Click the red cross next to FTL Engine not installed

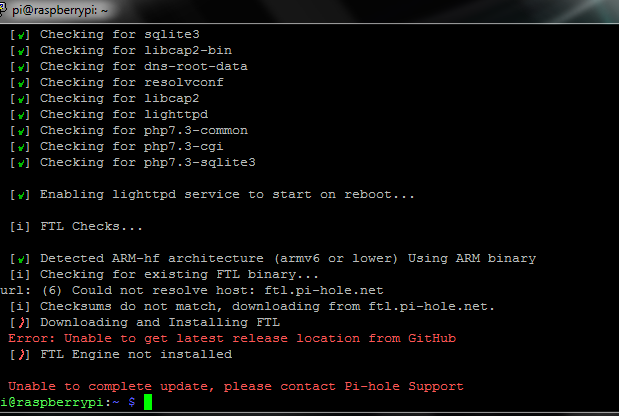[x=22, y=355]
